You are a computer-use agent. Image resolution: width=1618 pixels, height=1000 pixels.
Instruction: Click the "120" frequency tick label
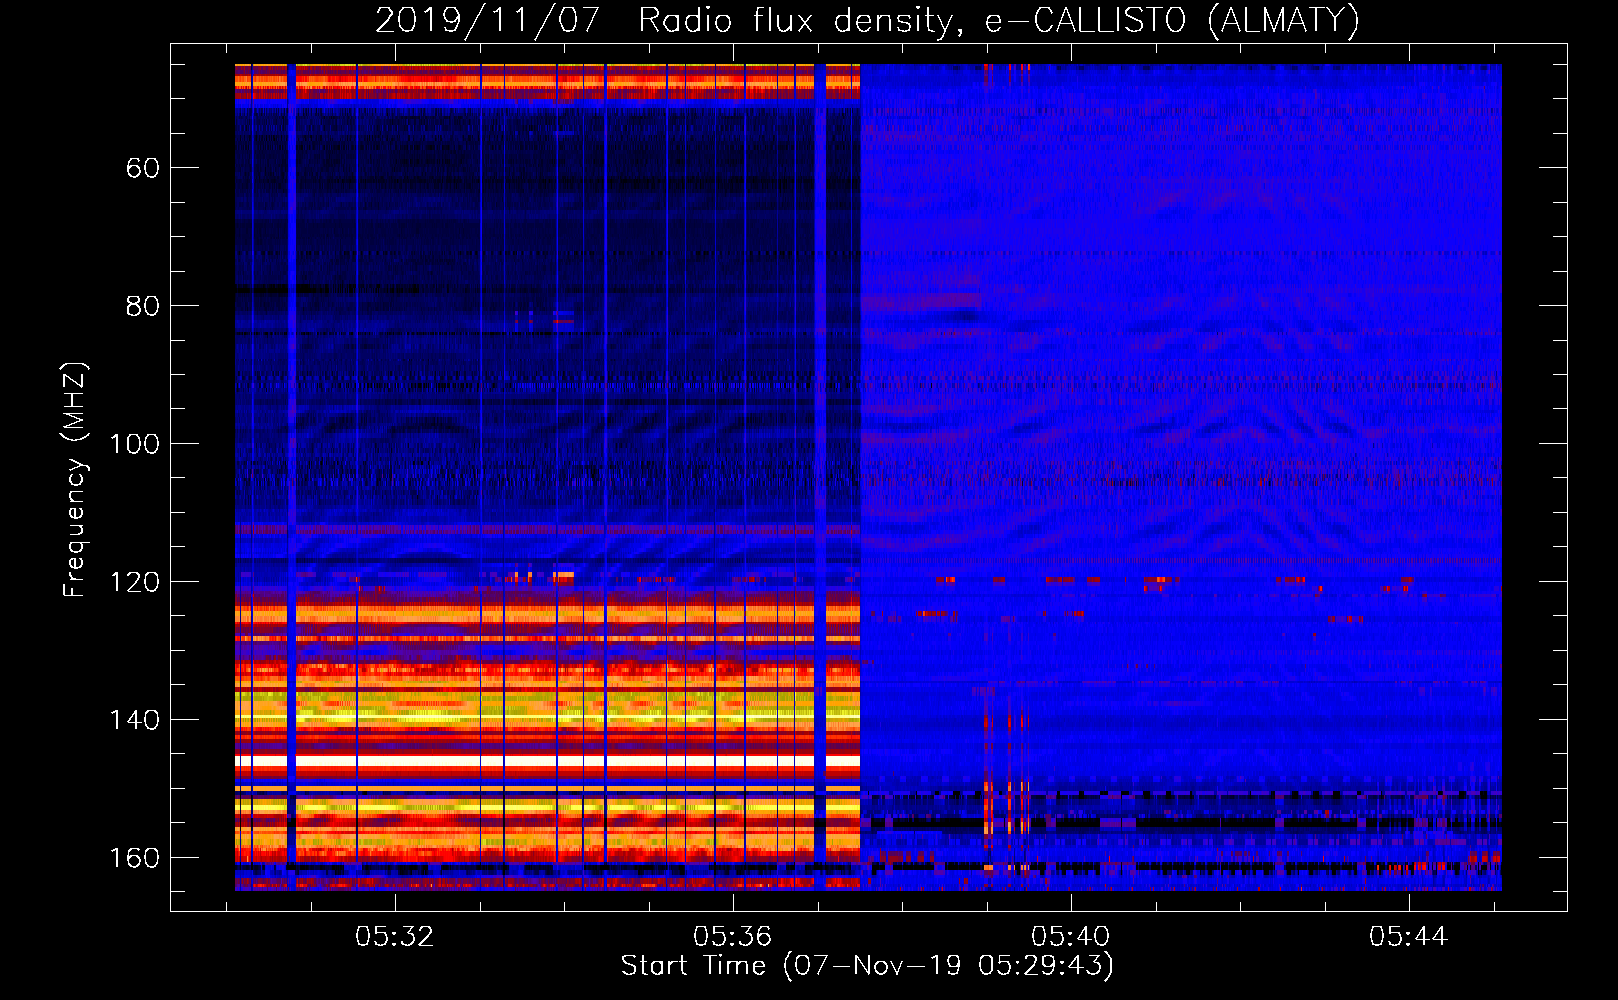point(134,582)
